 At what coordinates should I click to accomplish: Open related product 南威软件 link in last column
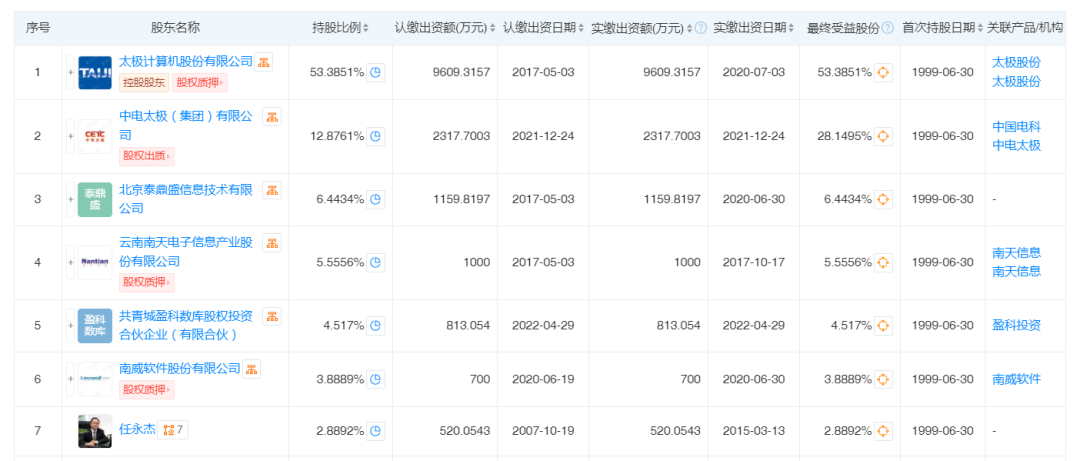tap(1016, 379)
